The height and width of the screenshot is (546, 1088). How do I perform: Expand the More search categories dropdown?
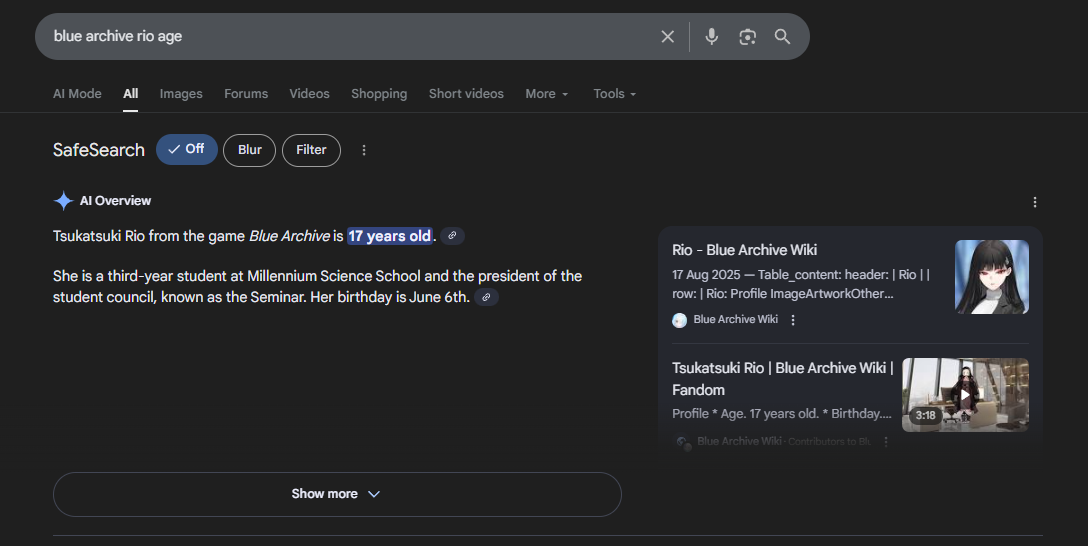[547, 94]
